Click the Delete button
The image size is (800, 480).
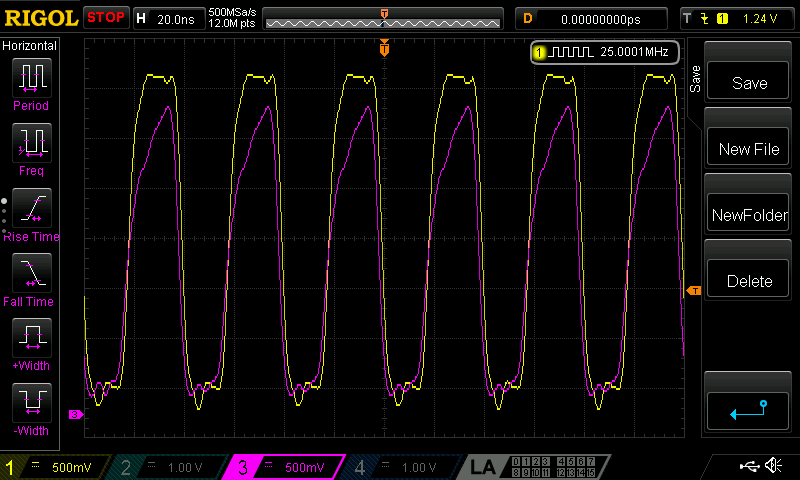tap(748, 279)
